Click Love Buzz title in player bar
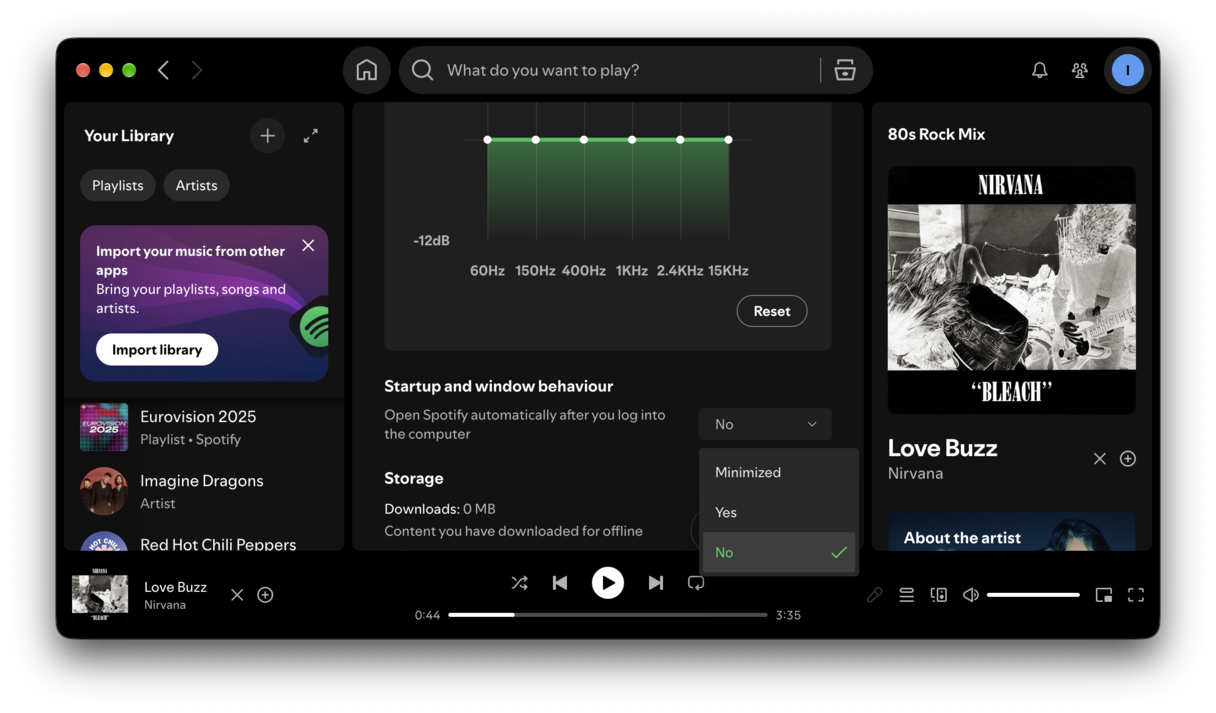This screenshot has height=713, width=1216. (175, 587)
